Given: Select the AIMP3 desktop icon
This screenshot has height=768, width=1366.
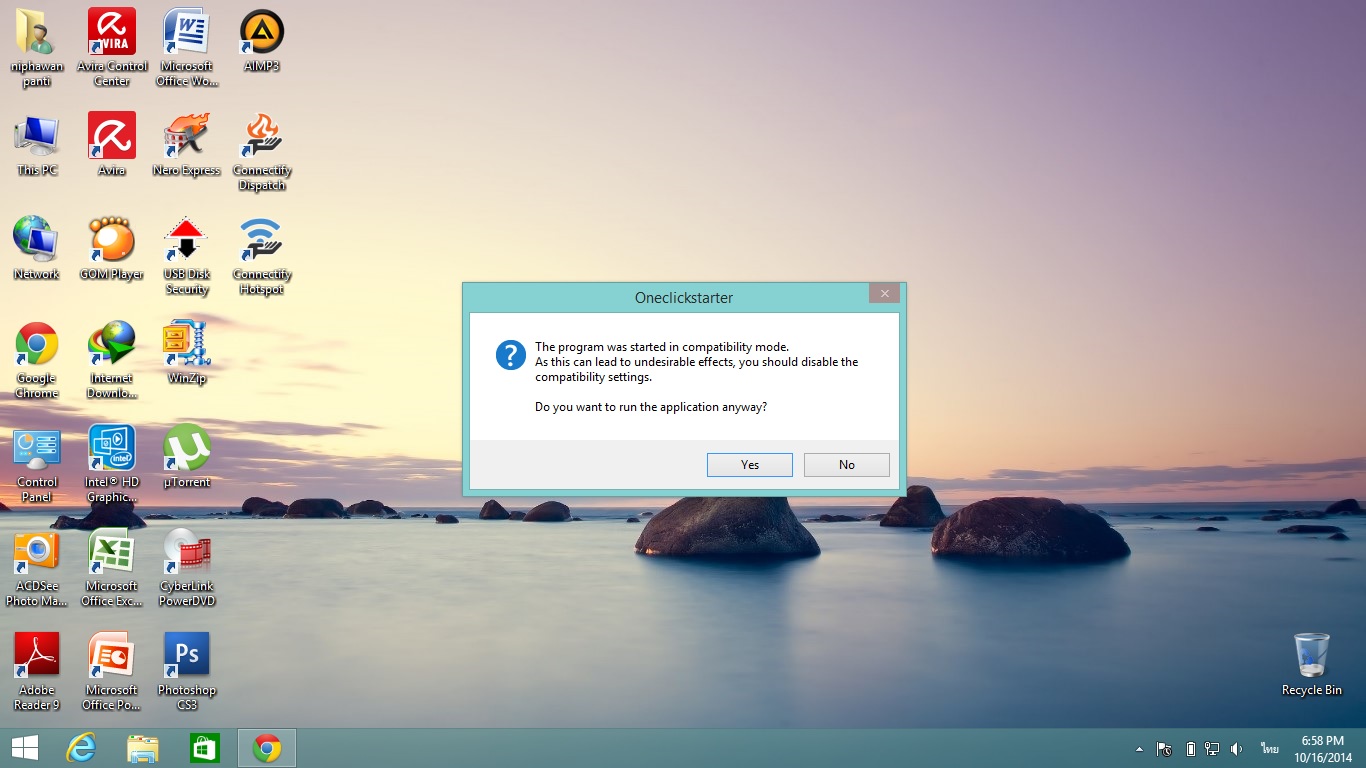Looking at the screenshot, I should (x=262, y=40).
